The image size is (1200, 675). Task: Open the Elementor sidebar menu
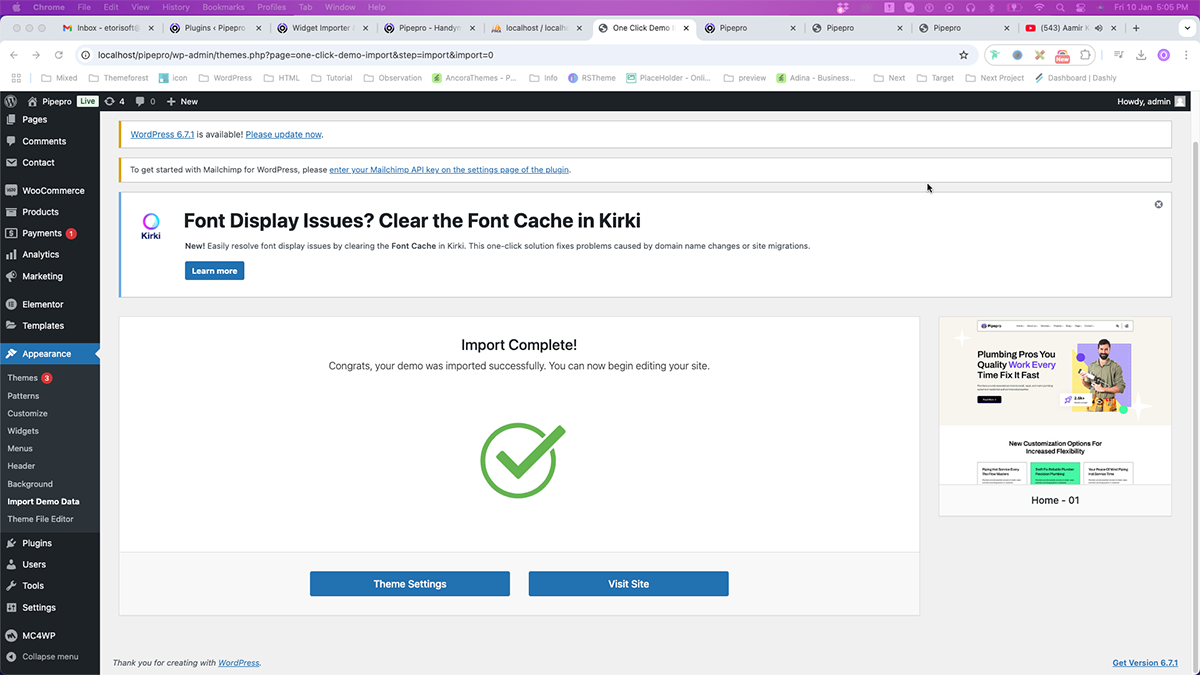pos(42,304)
